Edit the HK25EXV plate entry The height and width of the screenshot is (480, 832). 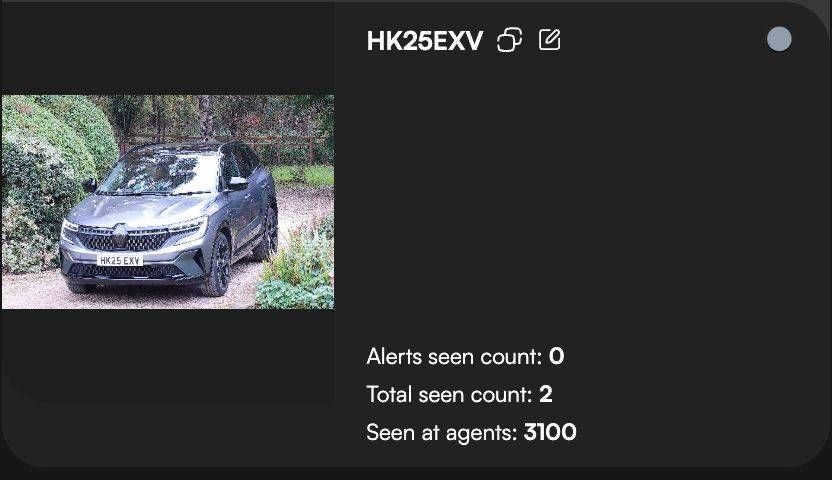coord(550,40)
